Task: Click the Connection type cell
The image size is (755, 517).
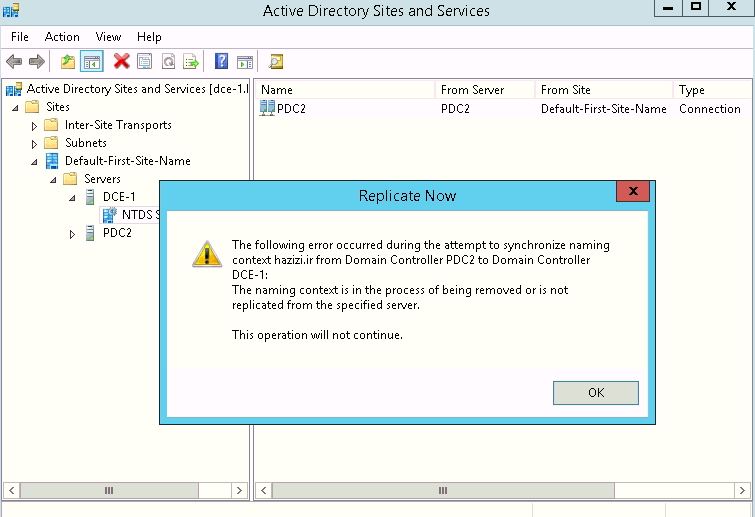Action: pyautogui.click(x=710, y=109)
